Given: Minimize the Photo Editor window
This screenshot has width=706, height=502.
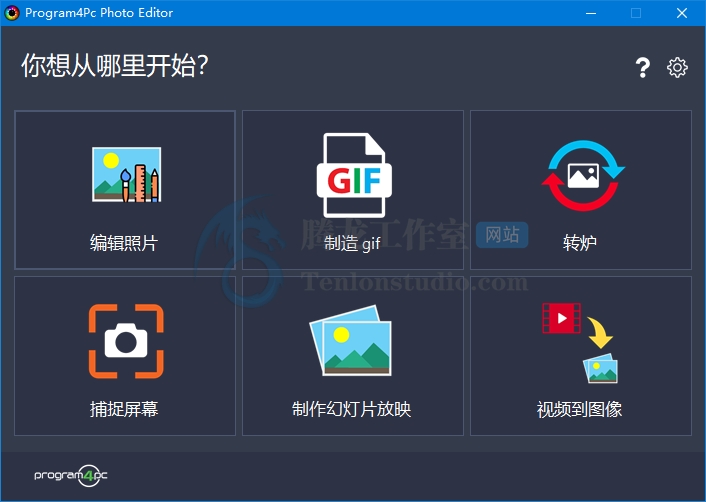Looking at the screenshot, I should [x=591, y=13].
